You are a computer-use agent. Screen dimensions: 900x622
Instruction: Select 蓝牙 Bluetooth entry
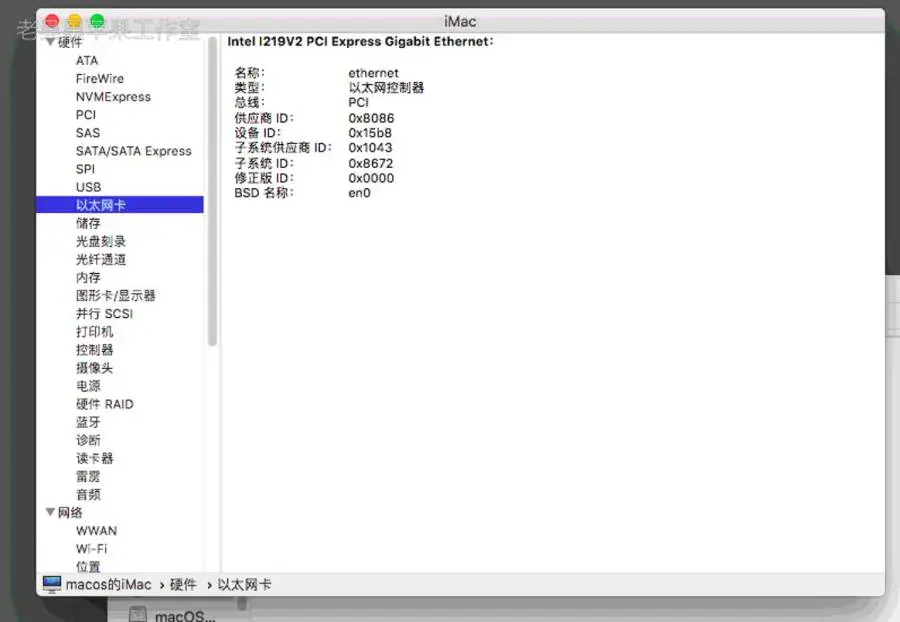click(88, 422)
